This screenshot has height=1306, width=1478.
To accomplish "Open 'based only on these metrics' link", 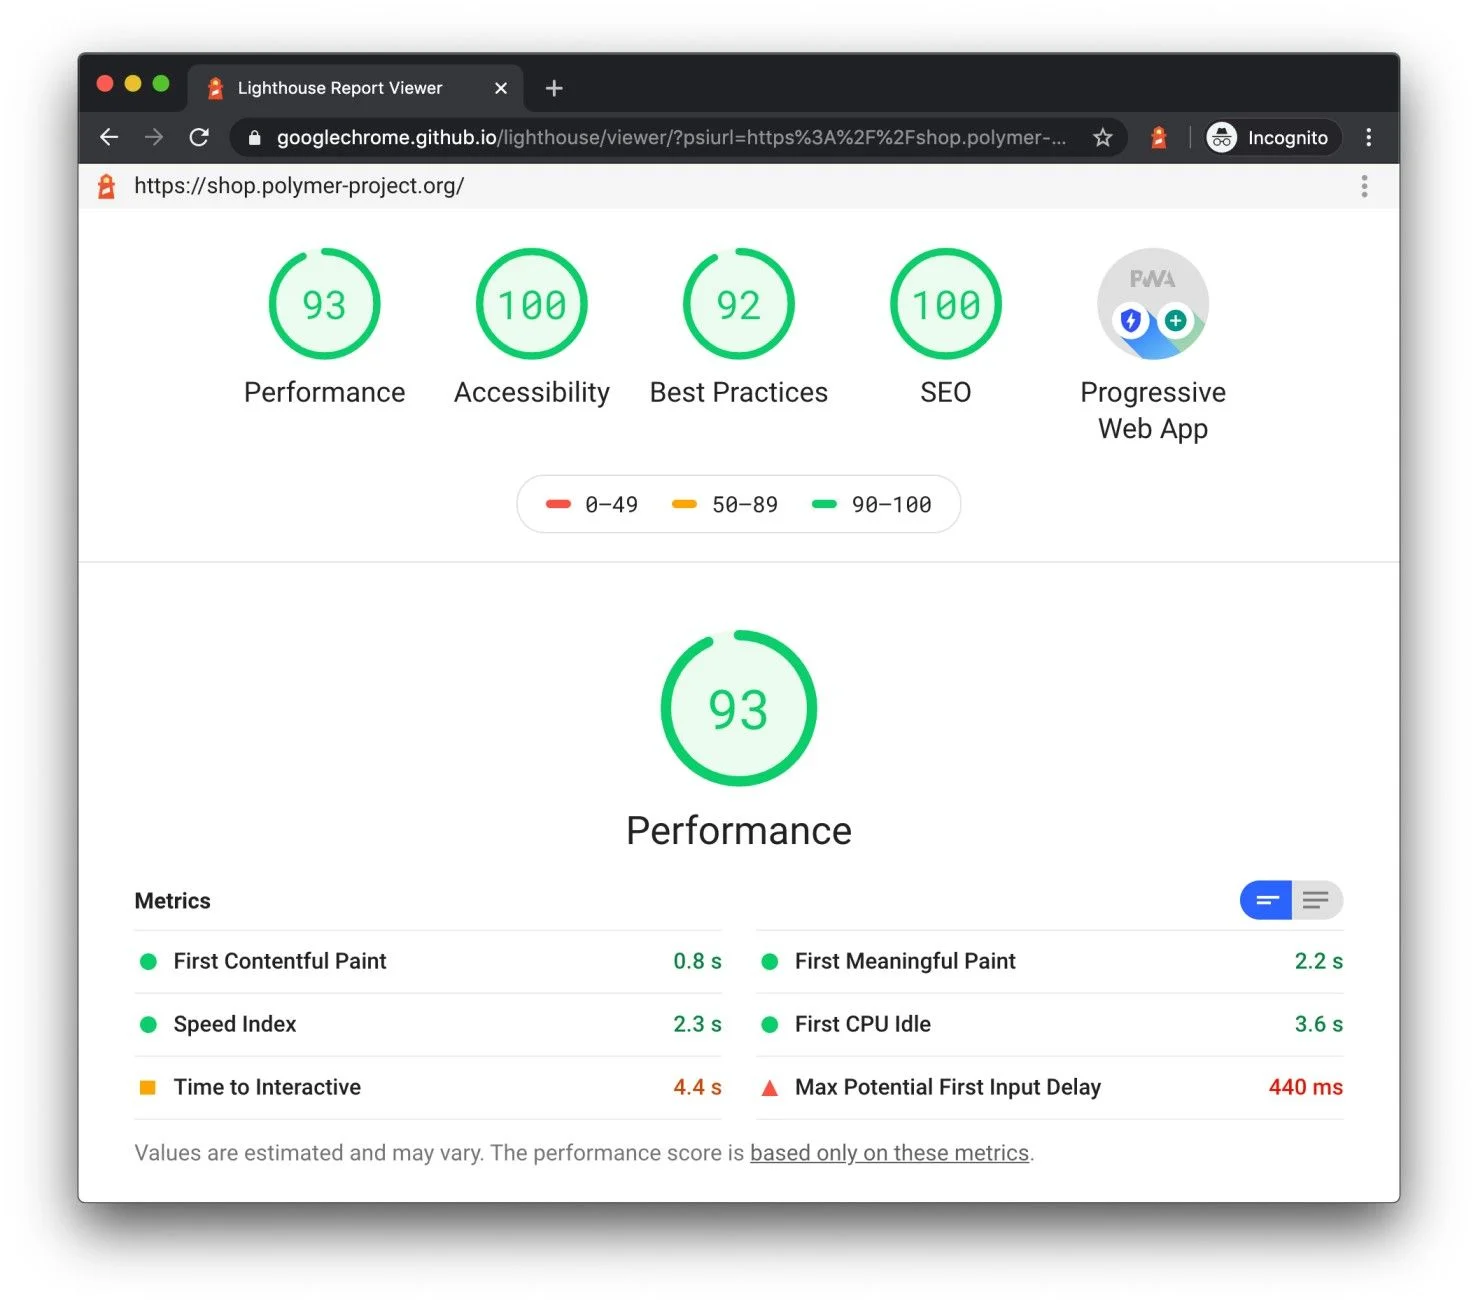I will coord(889,1153).
